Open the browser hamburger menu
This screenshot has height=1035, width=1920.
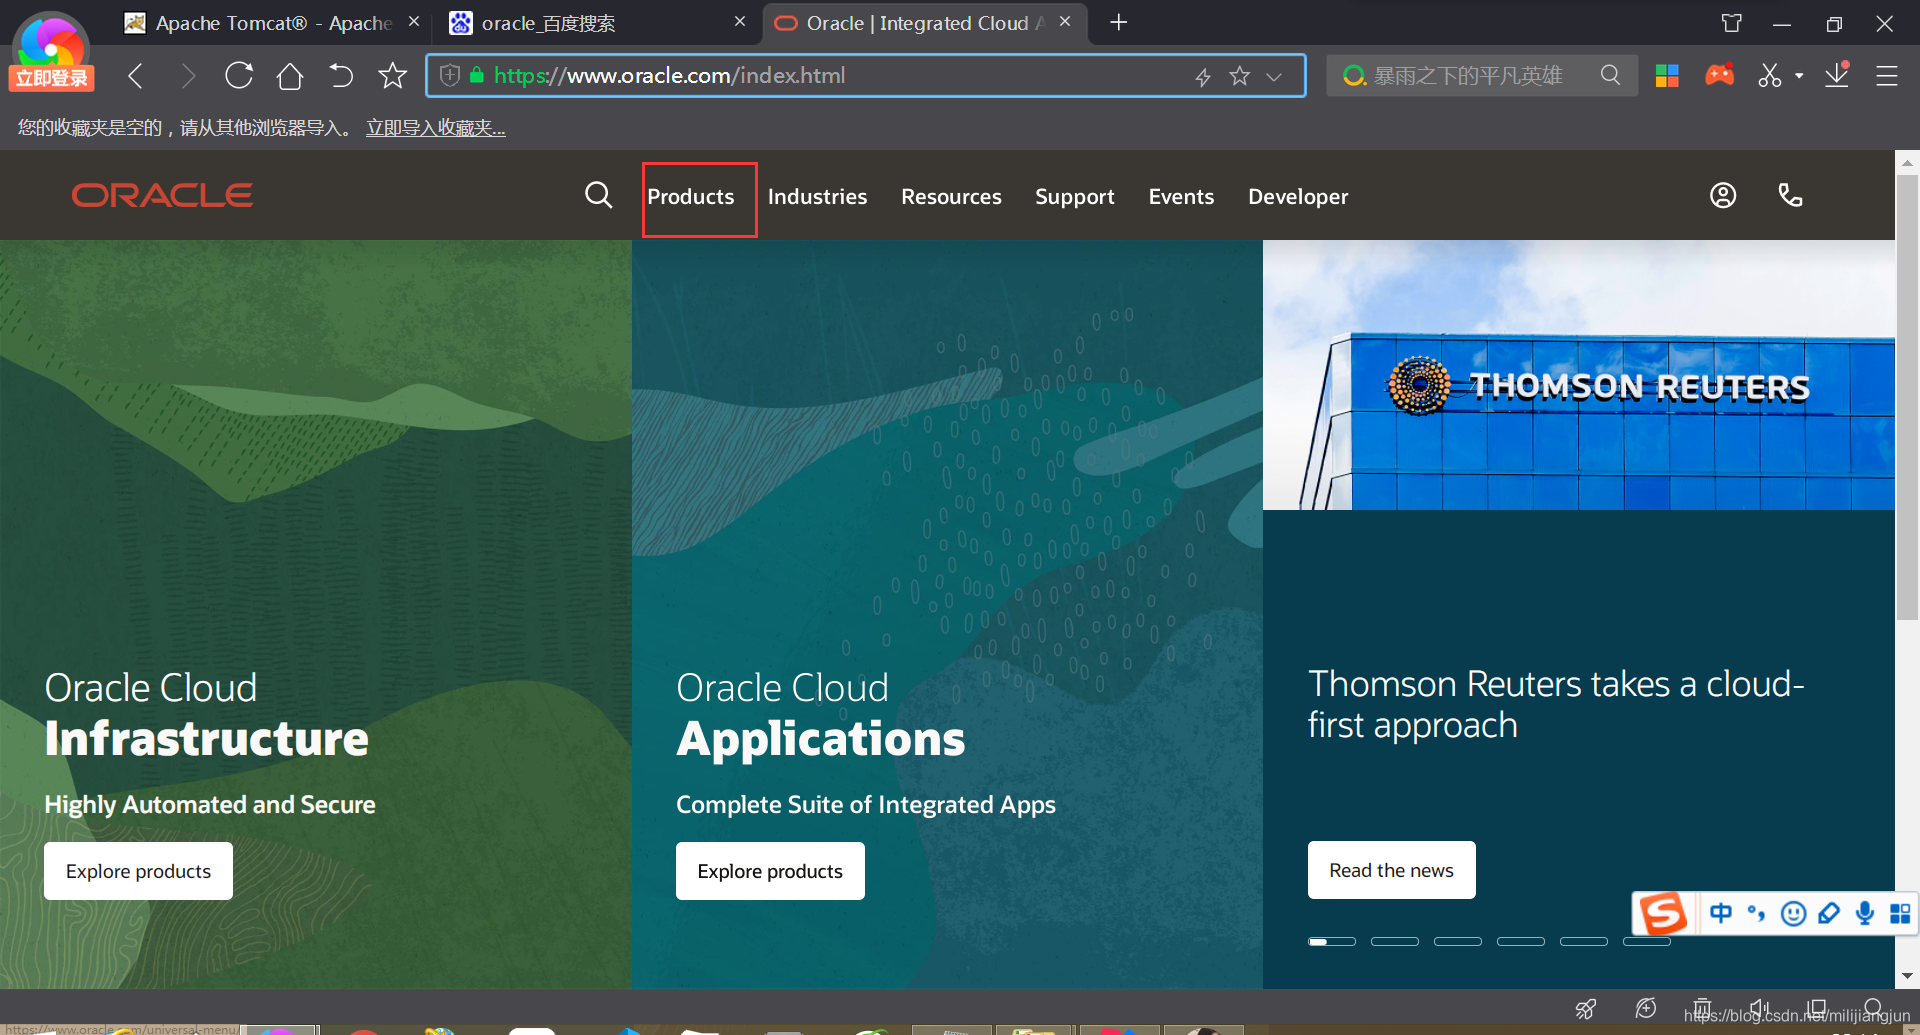tap(1887, 76)
